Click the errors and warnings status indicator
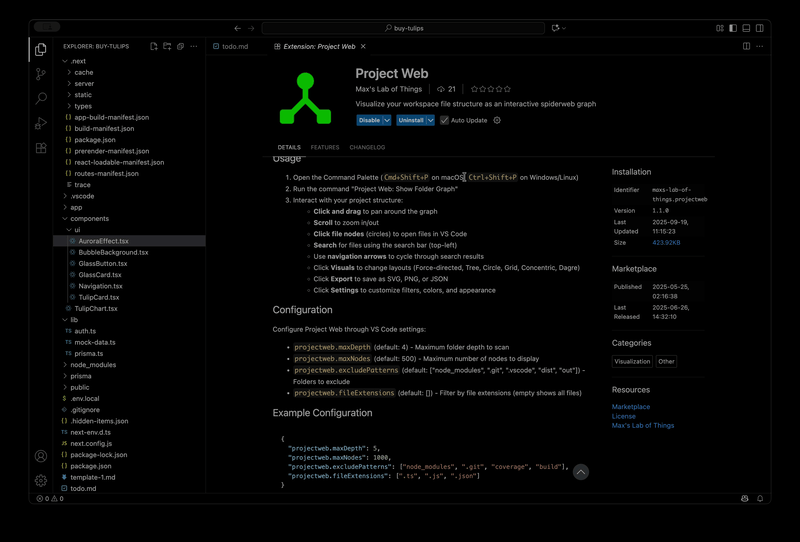 pyautogui.click(x=50, y=499)
